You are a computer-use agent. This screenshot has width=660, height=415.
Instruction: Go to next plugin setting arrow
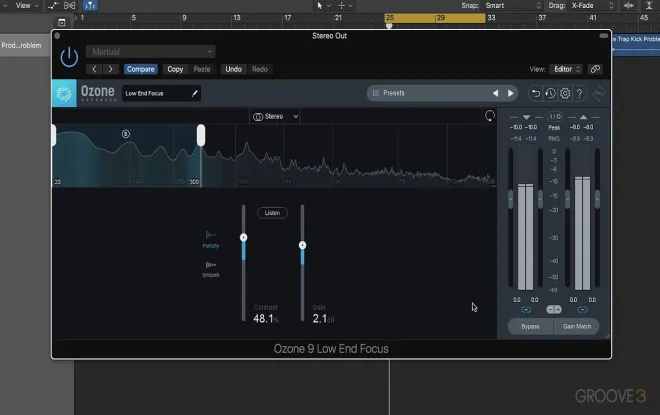click(110, 69)
